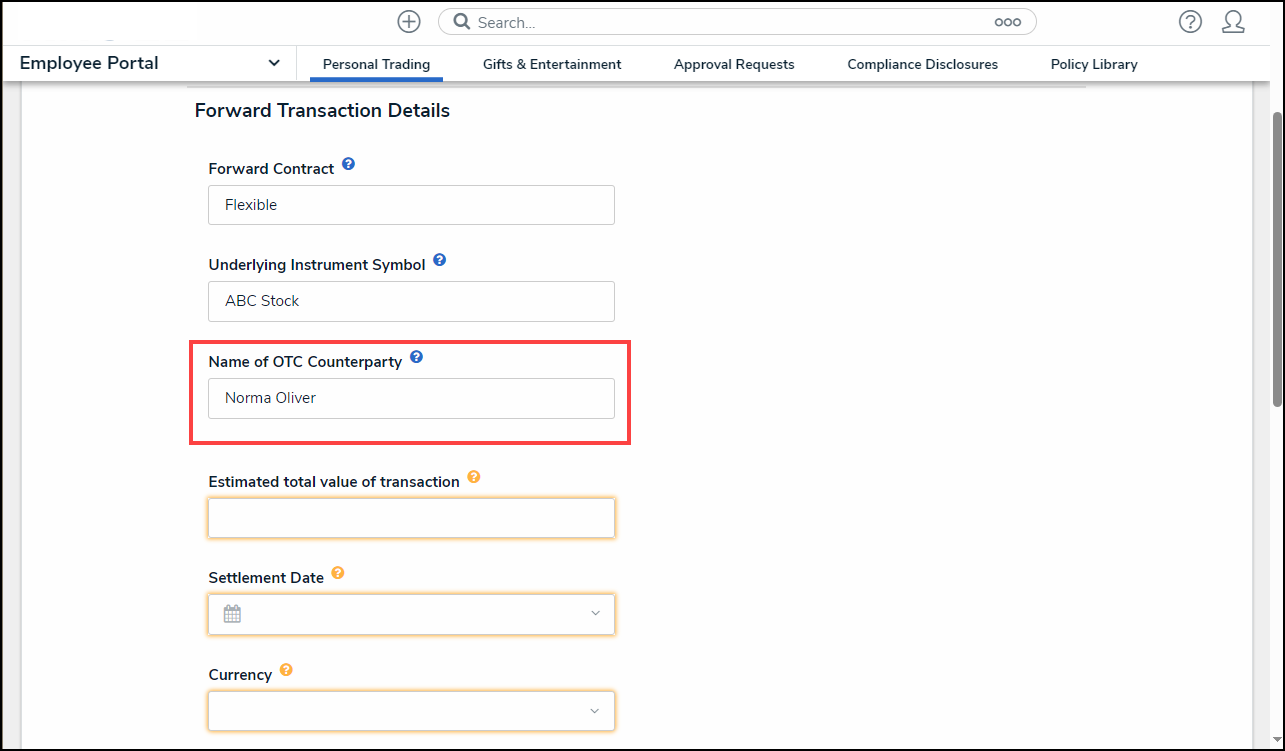1285x751 pixels.
Task: Show help tooltip for Currency field
Action: (286, 670)
